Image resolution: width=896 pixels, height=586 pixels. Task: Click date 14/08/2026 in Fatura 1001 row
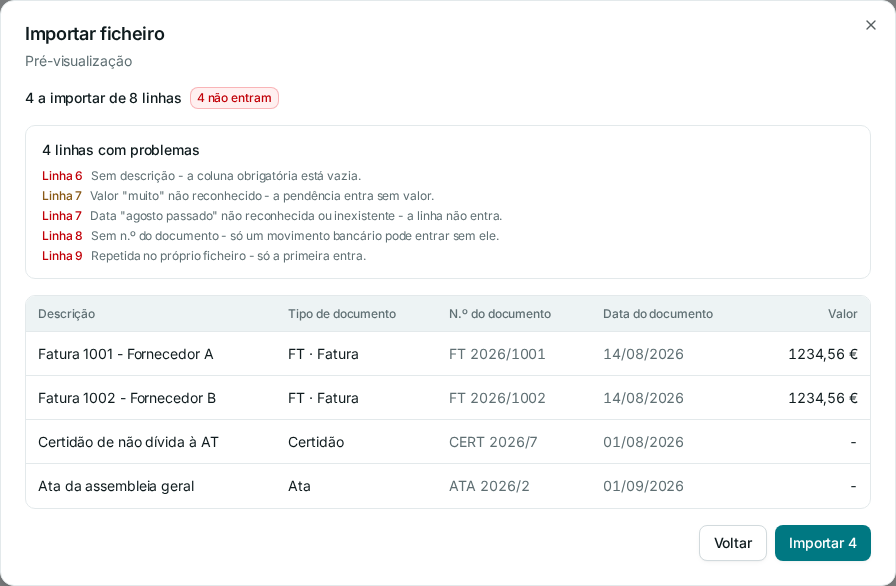643,354
